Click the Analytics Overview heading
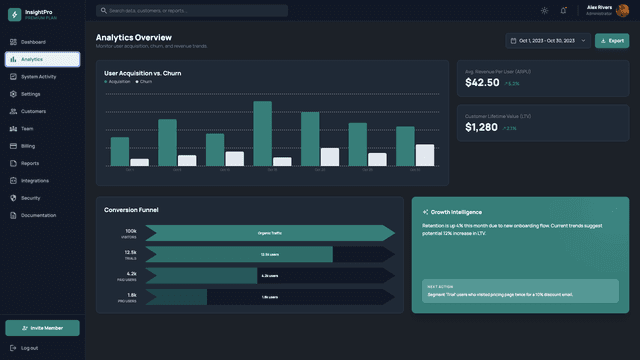Screen dimensions: 640x360 click(x=134, y=38)
